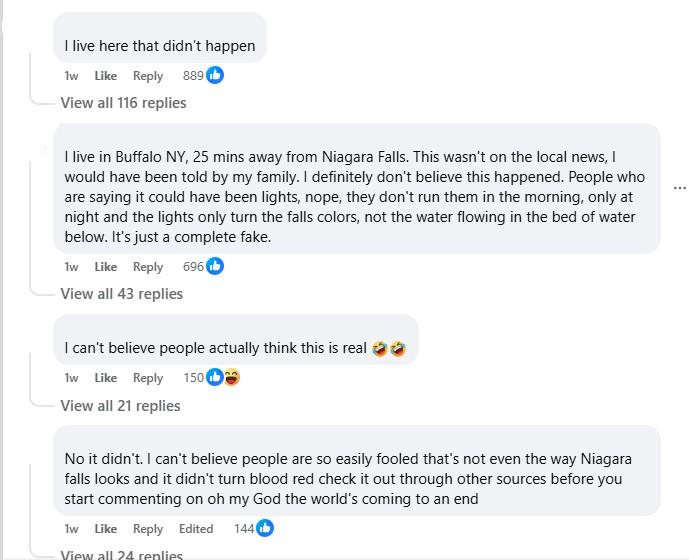Like the "think this is real" comment
Viewport: 689px width, 560px height.
(105, 378)
